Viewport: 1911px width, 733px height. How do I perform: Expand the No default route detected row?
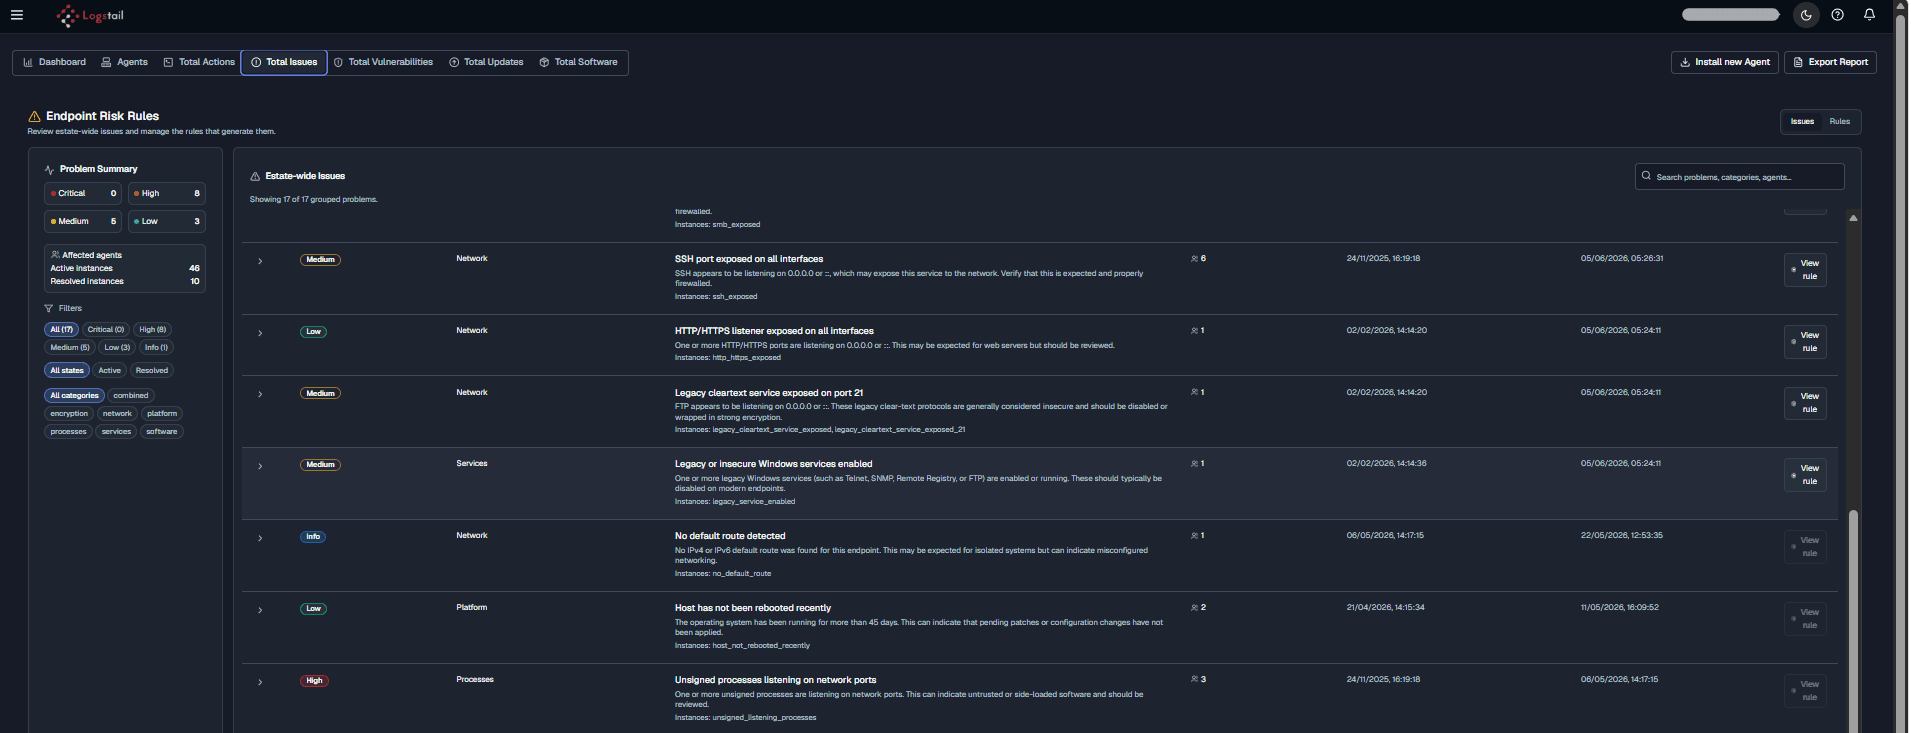[x=260, y=538]
